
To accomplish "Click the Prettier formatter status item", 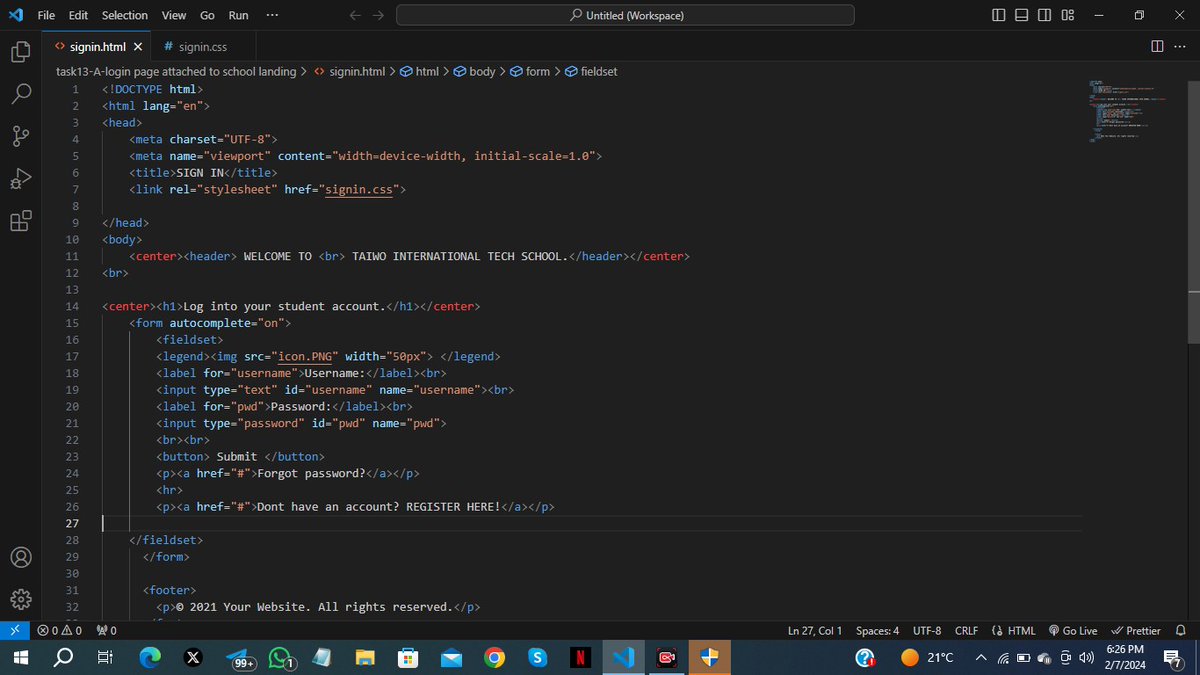I will coord(1135,631).
